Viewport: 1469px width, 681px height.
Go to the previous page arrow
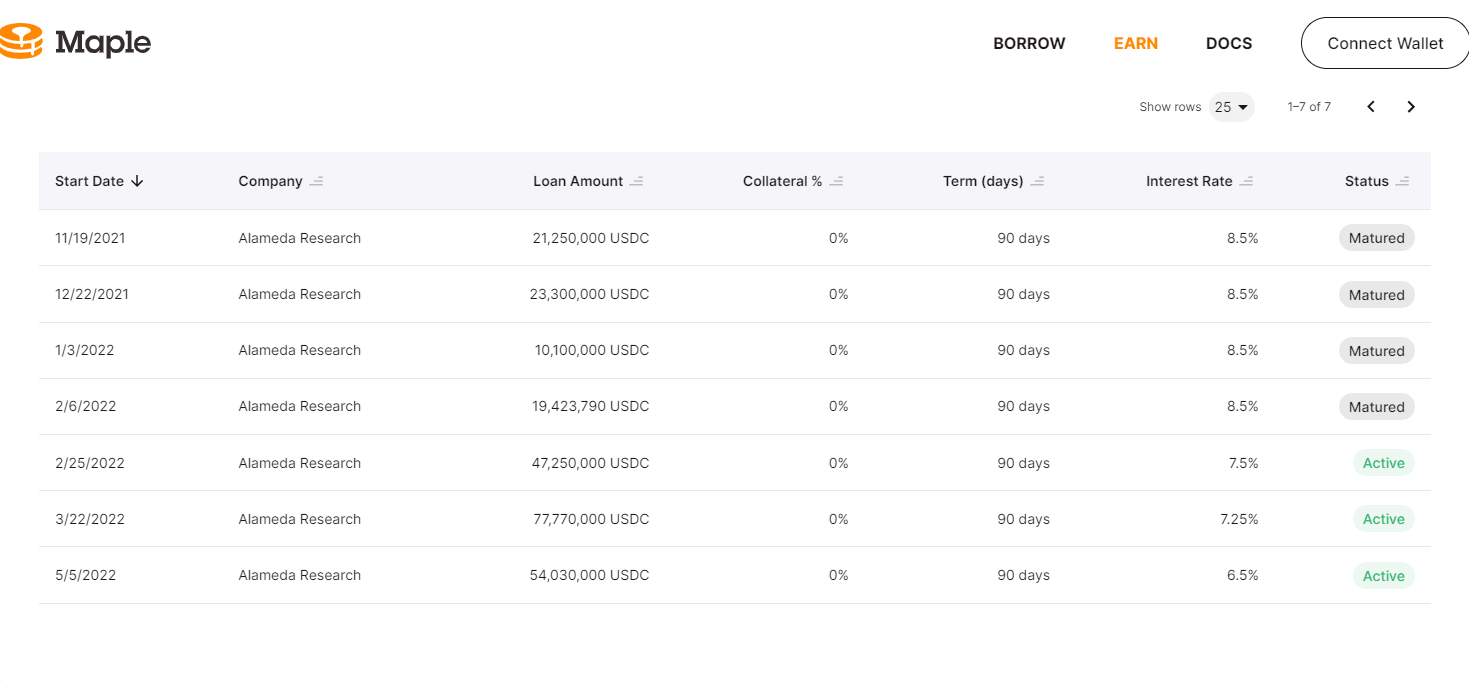coord(1371,107)
